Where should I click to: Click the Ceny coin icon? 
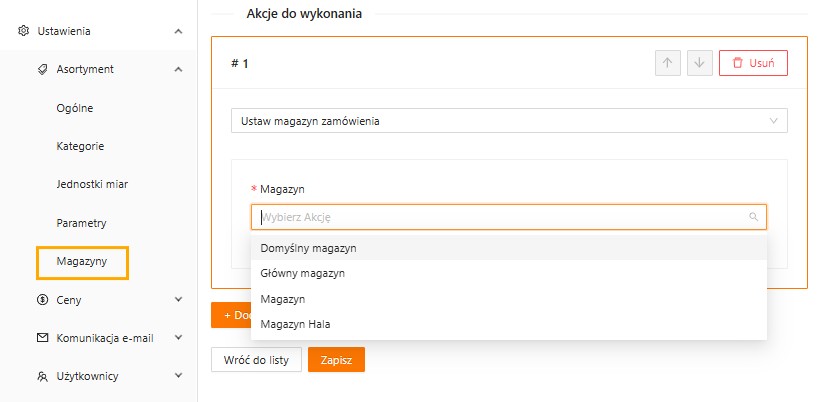click(x=42, y=298)
